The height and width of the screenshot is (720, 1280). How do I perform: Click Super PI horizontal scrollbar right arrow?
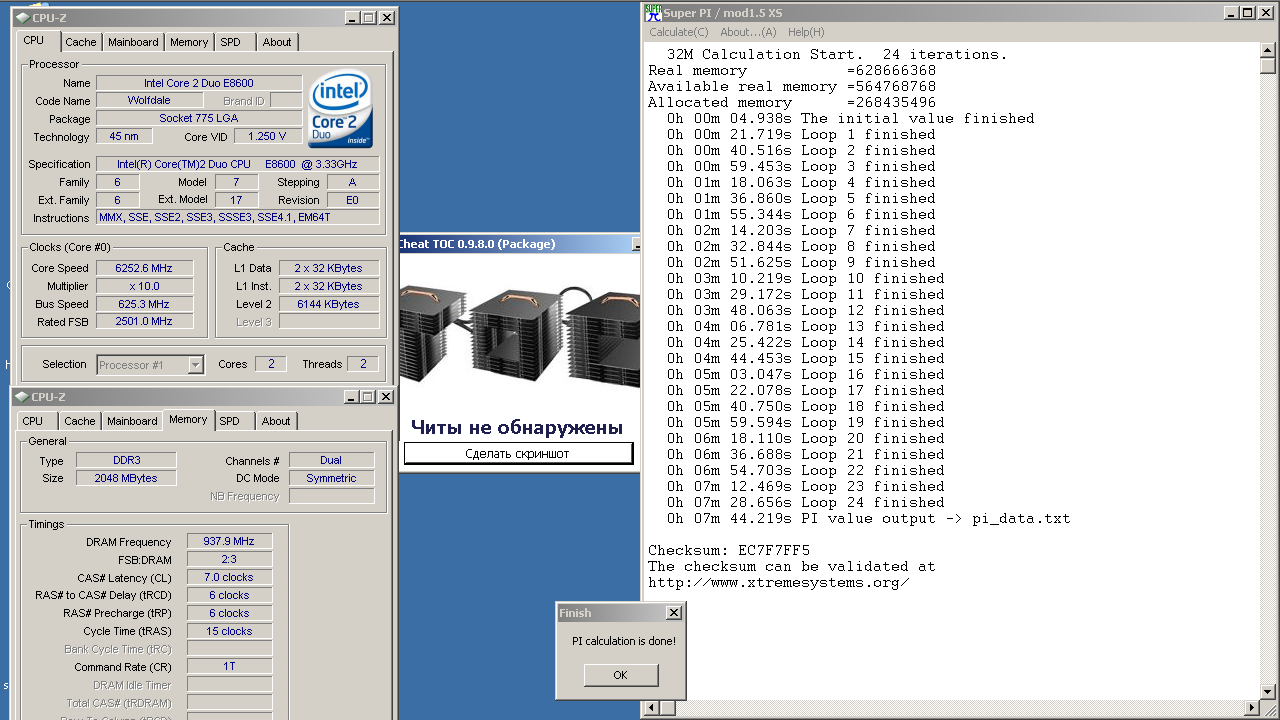[1251, 708]
